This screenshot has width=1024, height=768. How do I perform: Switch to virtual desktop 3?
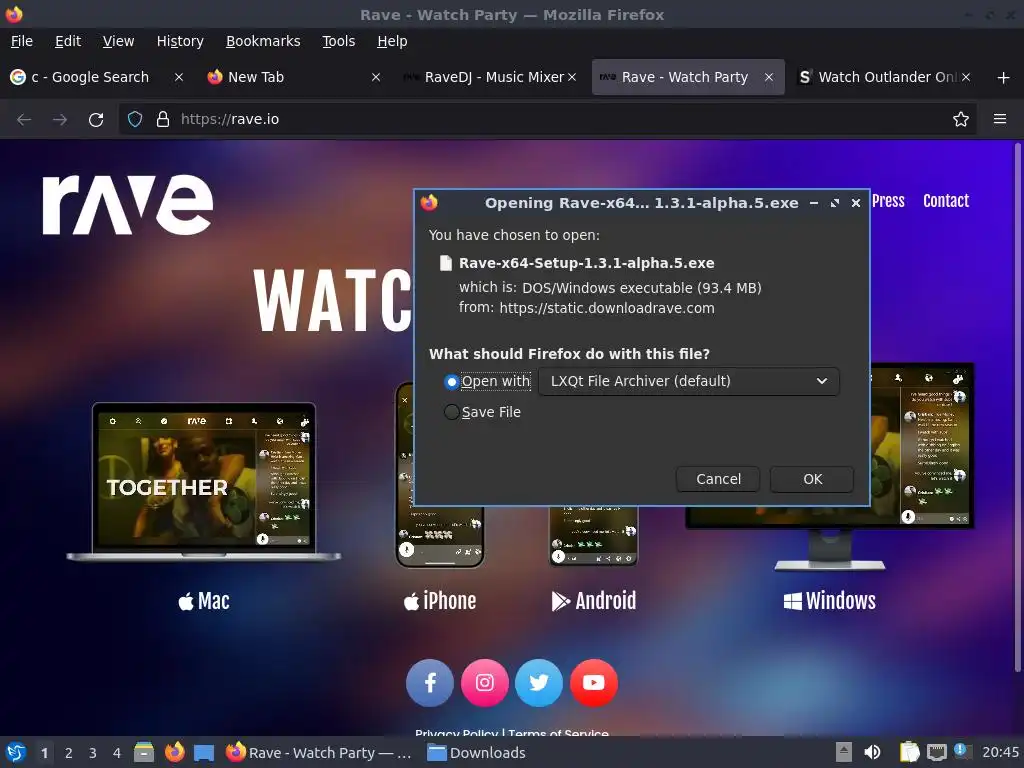click(93, 753)
